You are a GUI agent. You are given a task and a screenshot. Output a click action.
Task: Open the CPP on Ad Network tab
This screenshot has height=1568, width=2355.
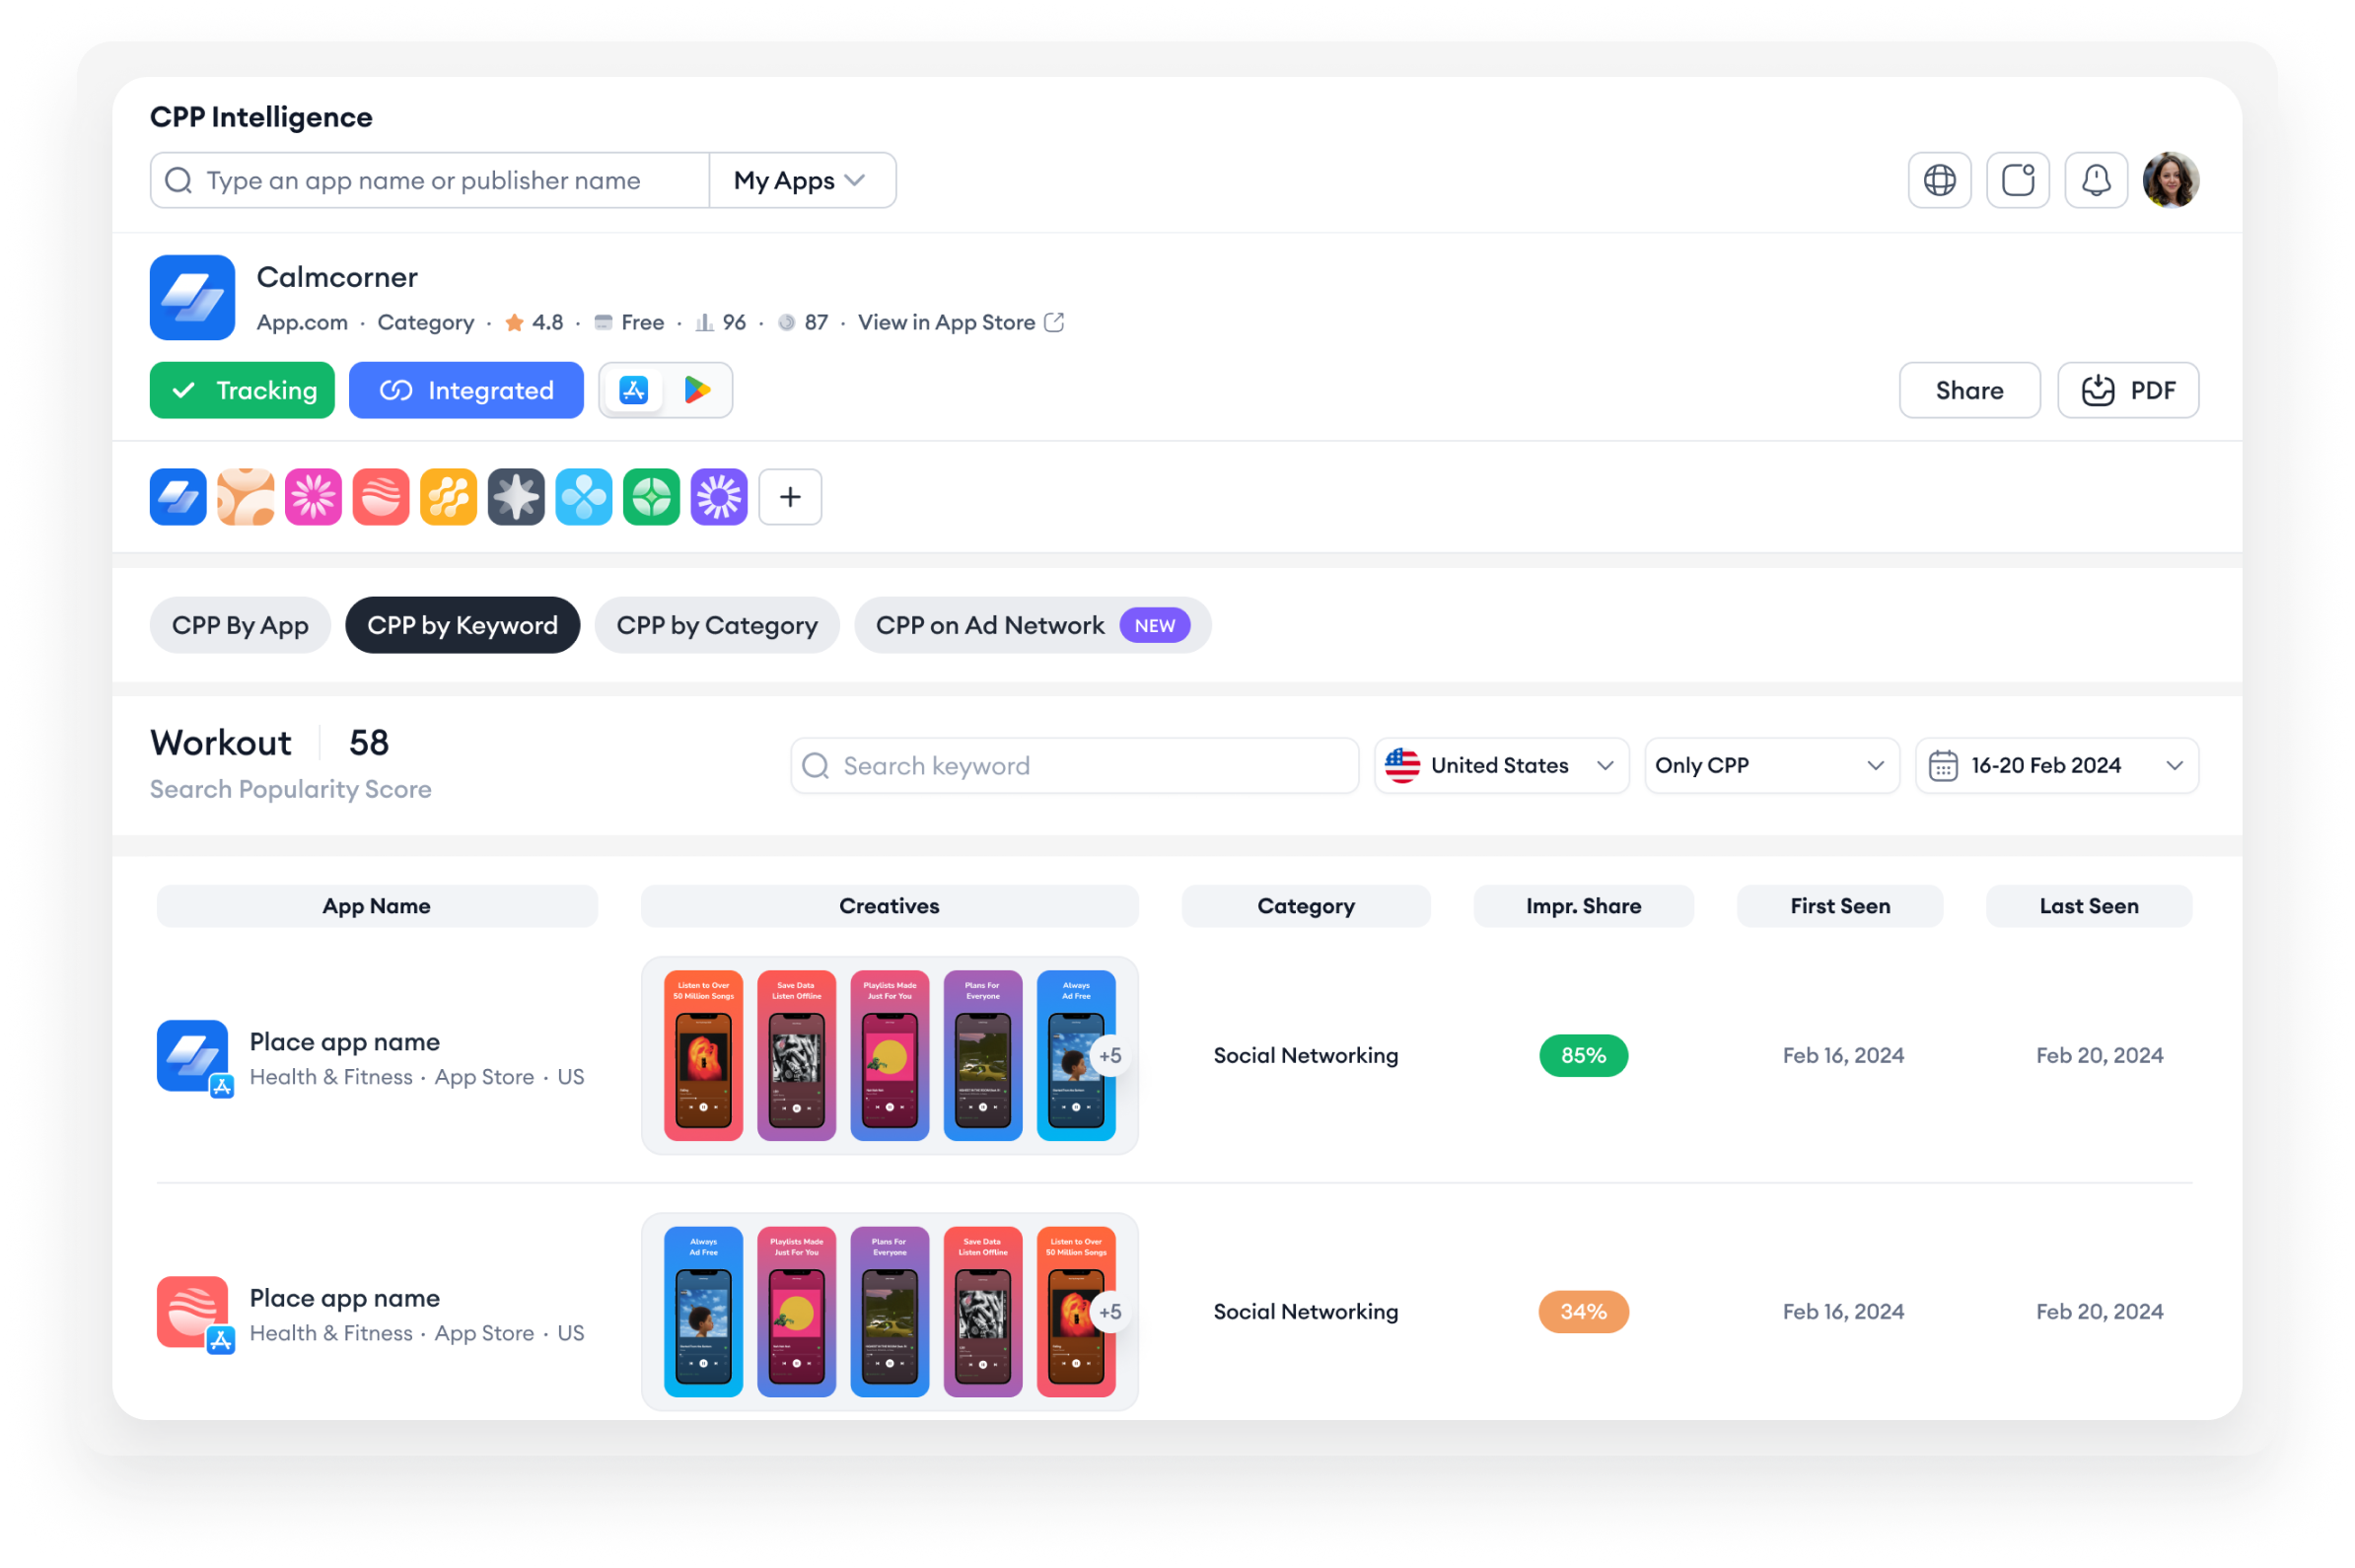[1032, 625]
